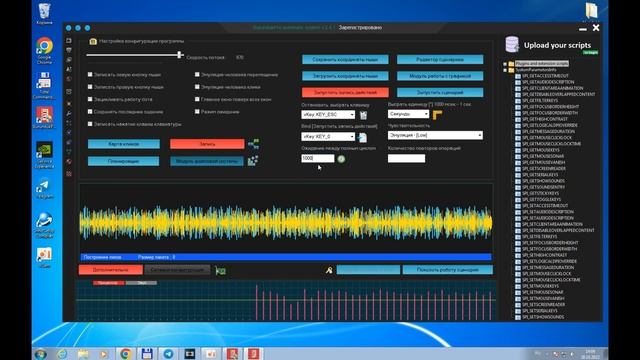Toggle the 'Записать нажатия клавиш клавиатуры' checkbox
This screenshot has height=360, width=640.
[90, 124]
